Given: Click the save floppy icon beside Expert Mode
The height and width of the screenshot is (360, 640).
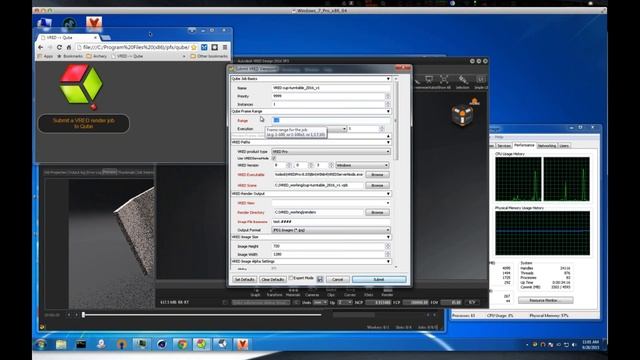Looking at the screenshot, I should click(320, 279).
